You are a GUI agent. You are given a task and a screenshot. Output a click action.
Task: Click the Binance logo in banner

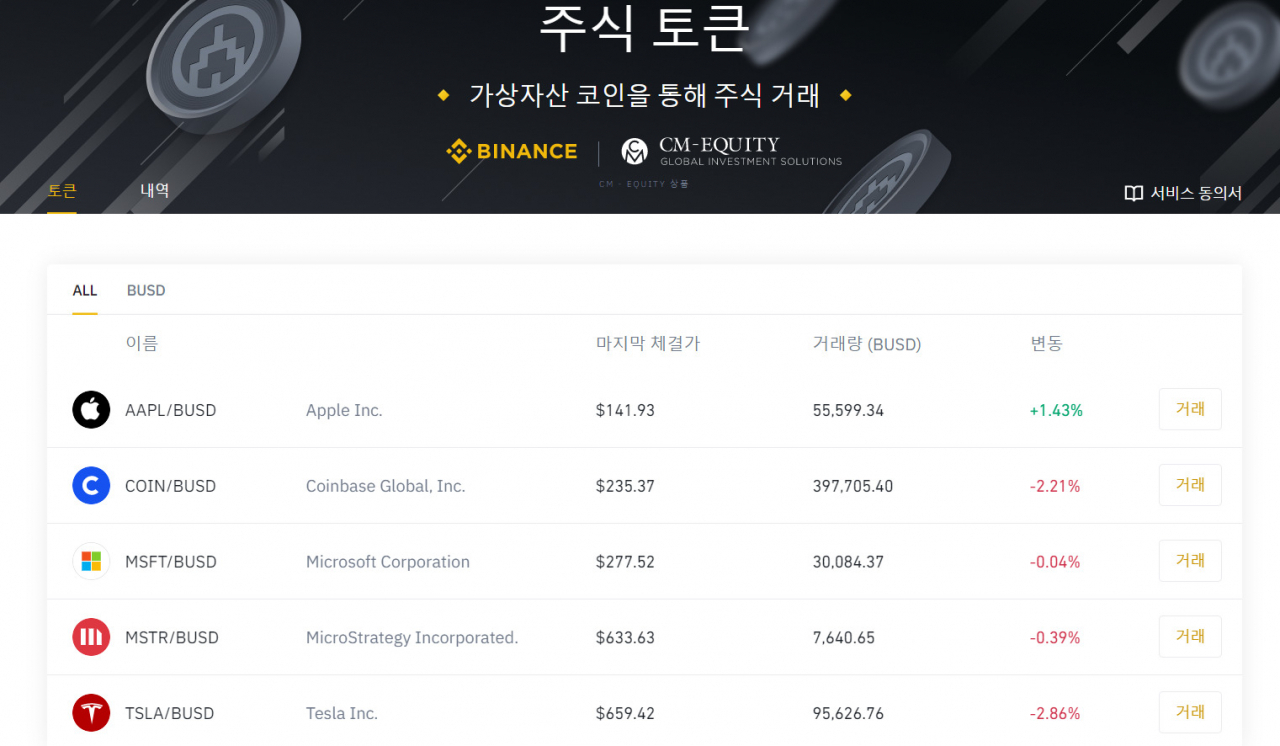512,152
